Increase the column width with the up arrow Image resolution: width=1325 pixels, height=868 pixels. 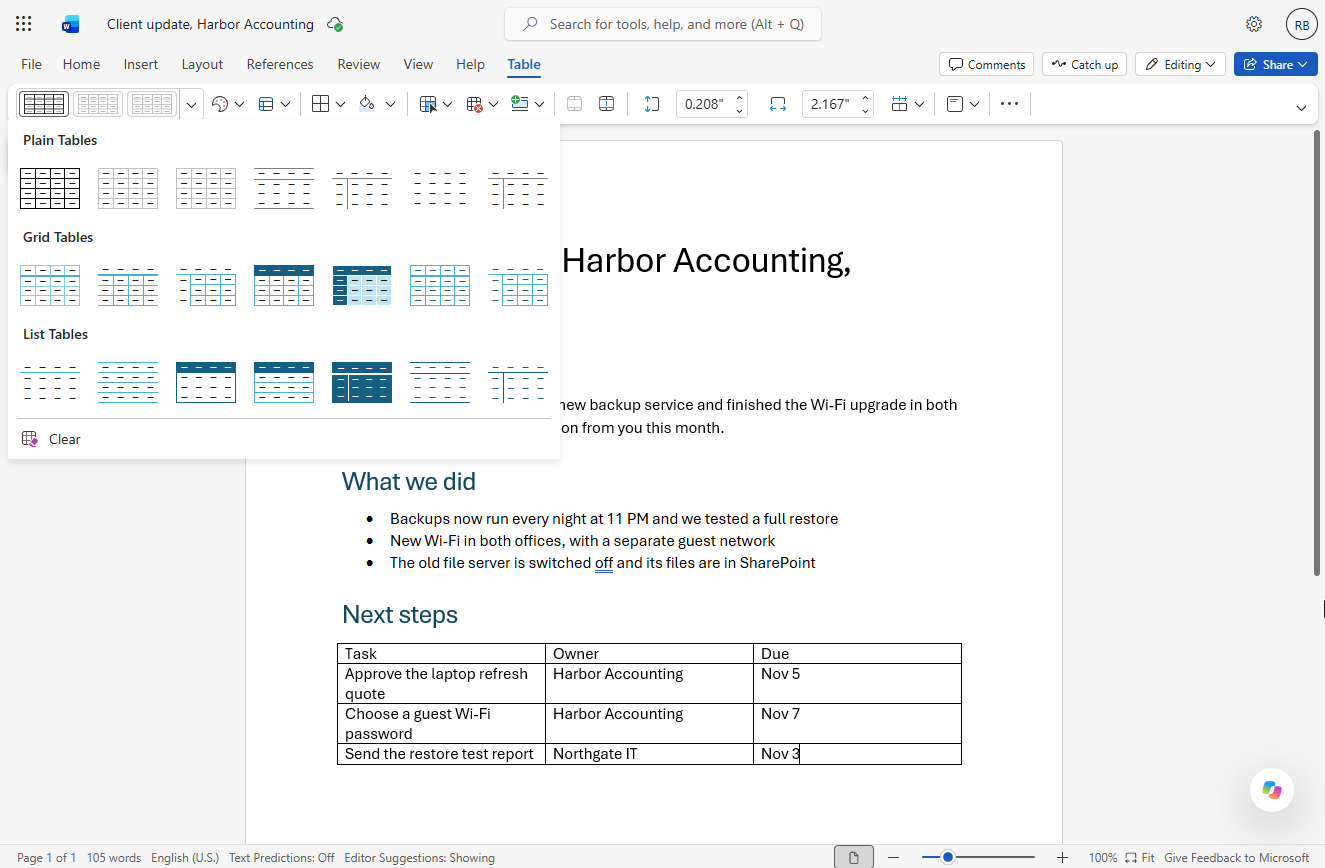865,98
